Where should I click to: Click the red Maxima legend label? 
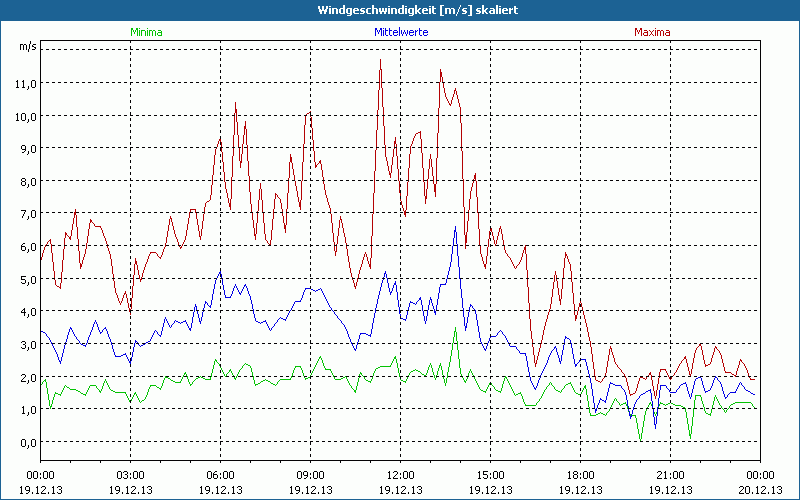click(x=652, y=32)
